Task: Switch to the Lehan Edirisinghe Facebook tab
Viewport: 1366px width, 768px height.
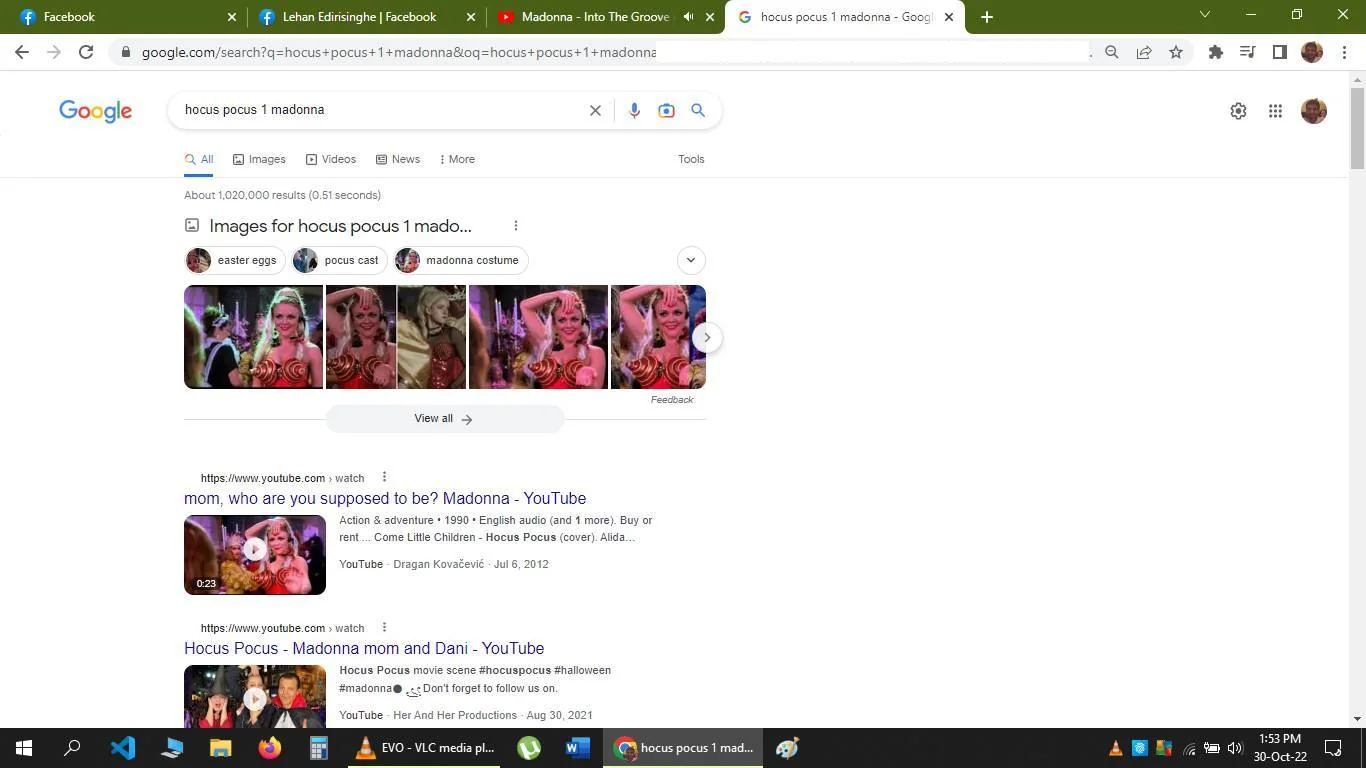Action: tap(367, 17)
